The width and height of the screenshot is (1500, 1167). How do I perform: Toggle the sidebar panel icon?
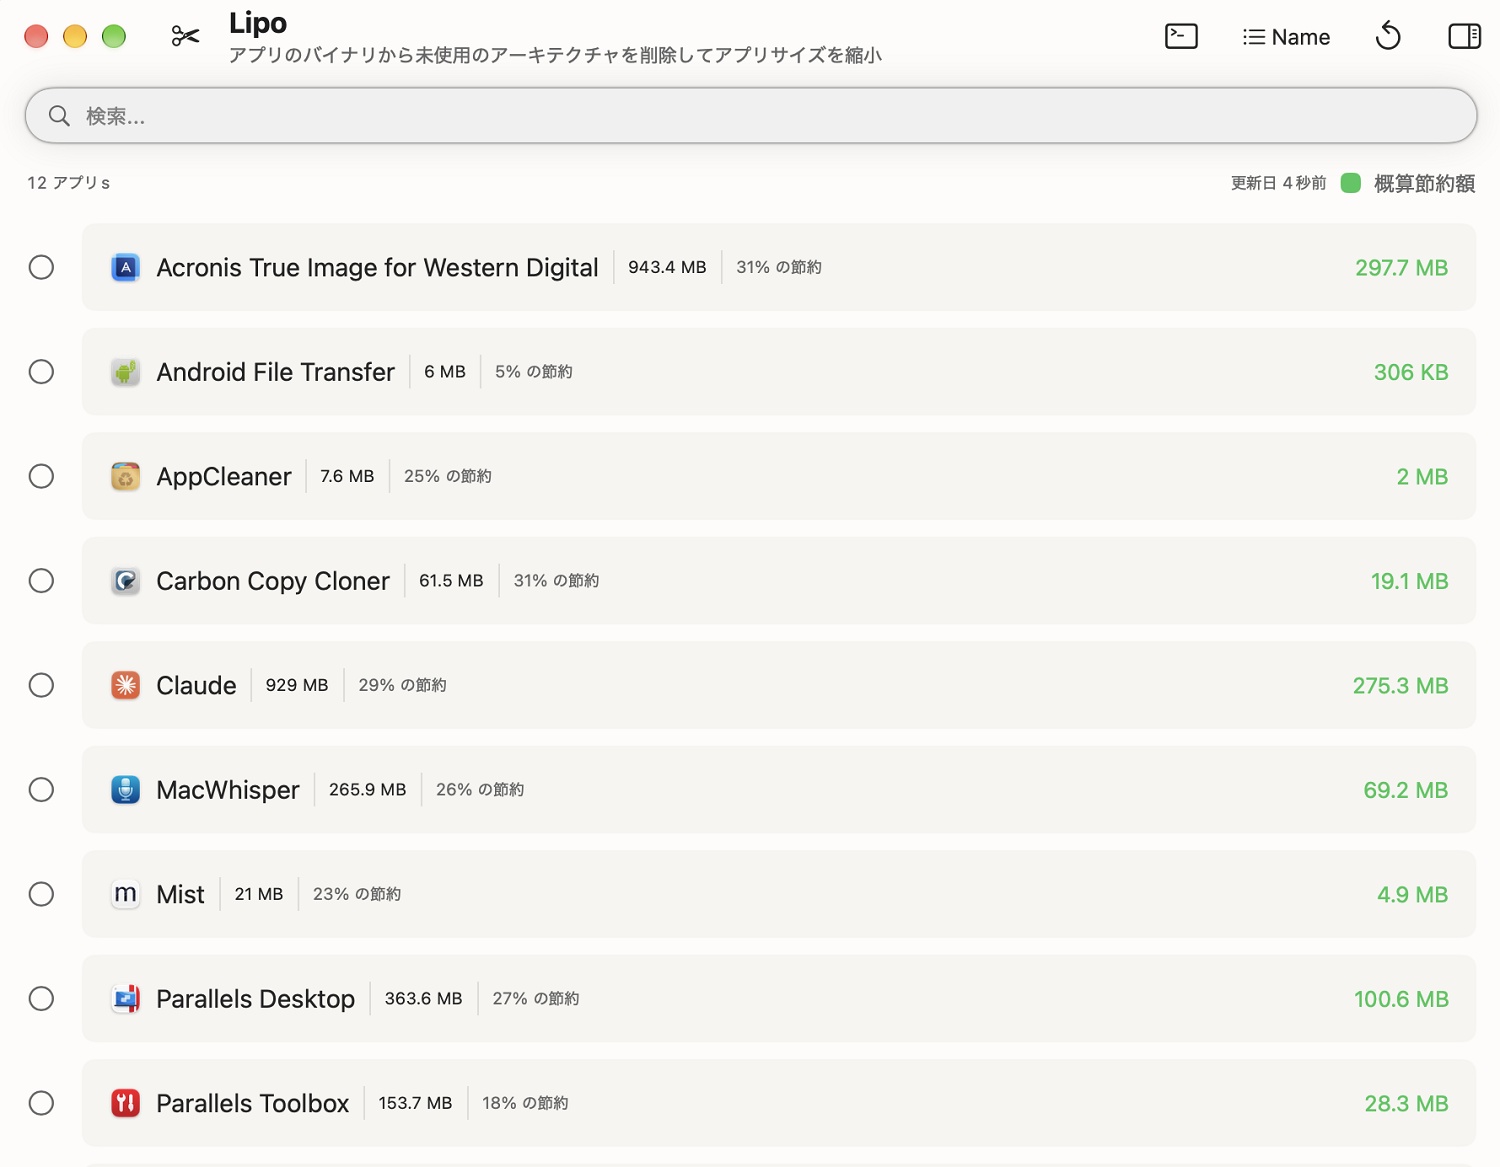click(x=1464, y=37)
